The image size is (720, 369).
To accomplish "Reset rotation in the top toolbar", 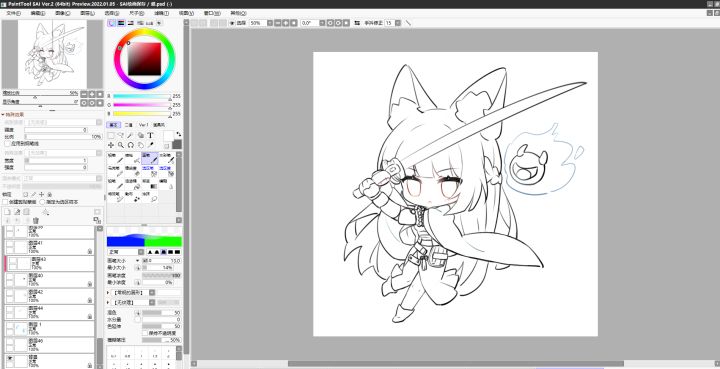I will point(346,22).
